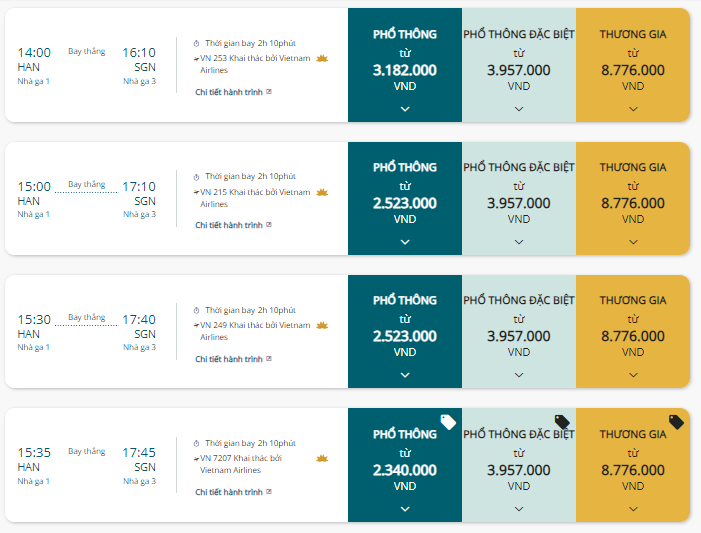Screen dimensions: 701x533
Task: Click the white tag icon on Phổ Thông 2.340.000
Action: point(448,422)
